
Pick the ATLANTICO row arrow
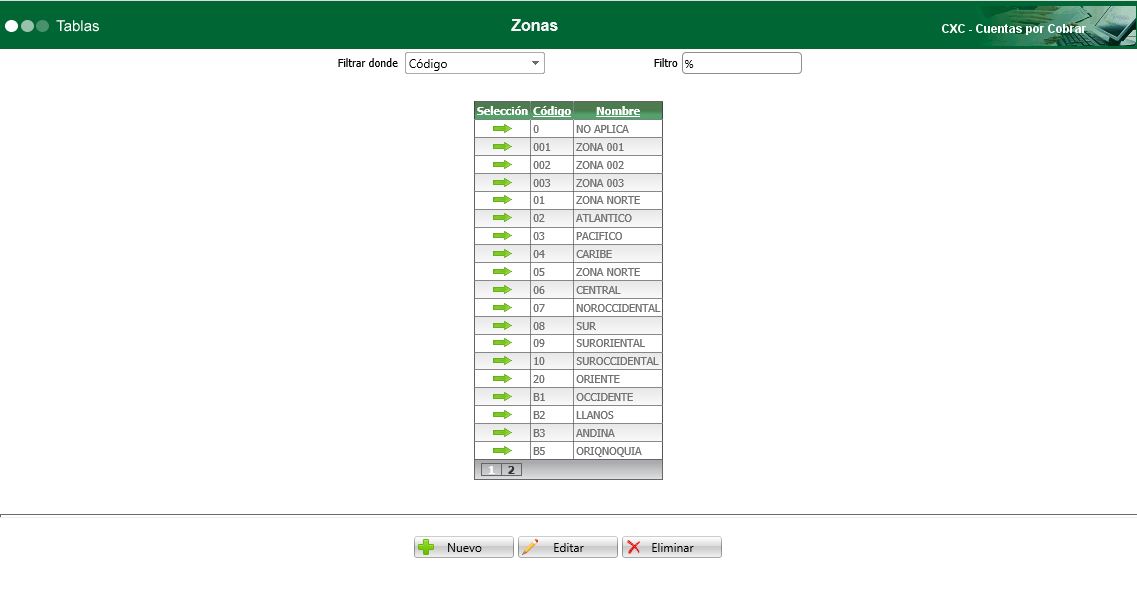[502, 218]
